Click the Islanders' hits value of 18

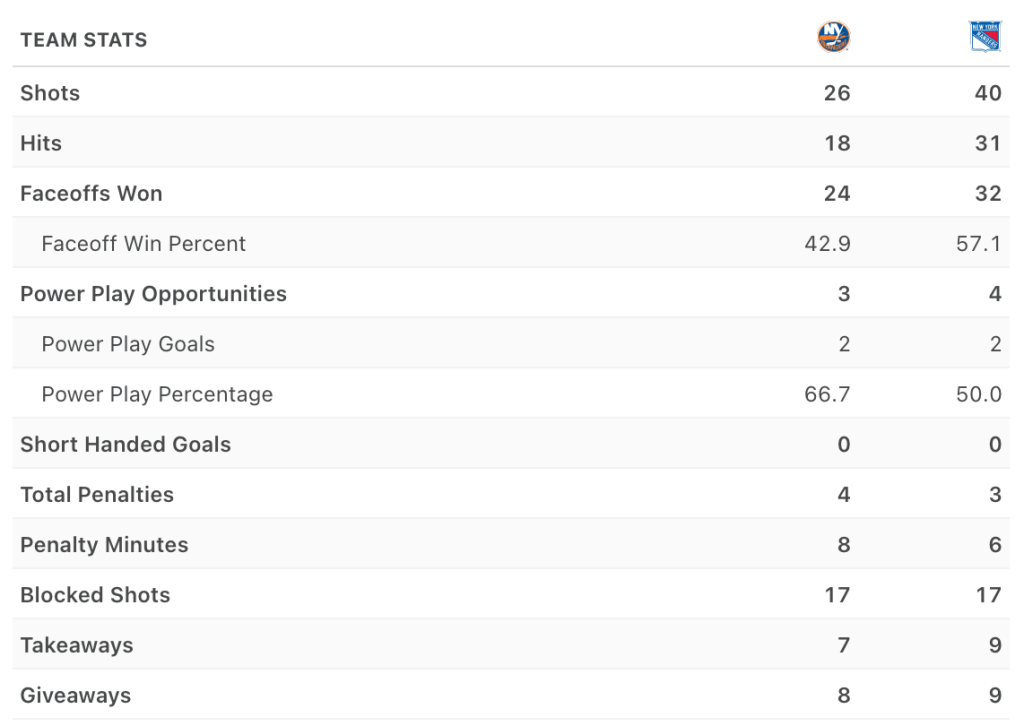pyautogui.click(x=837, y=143)
